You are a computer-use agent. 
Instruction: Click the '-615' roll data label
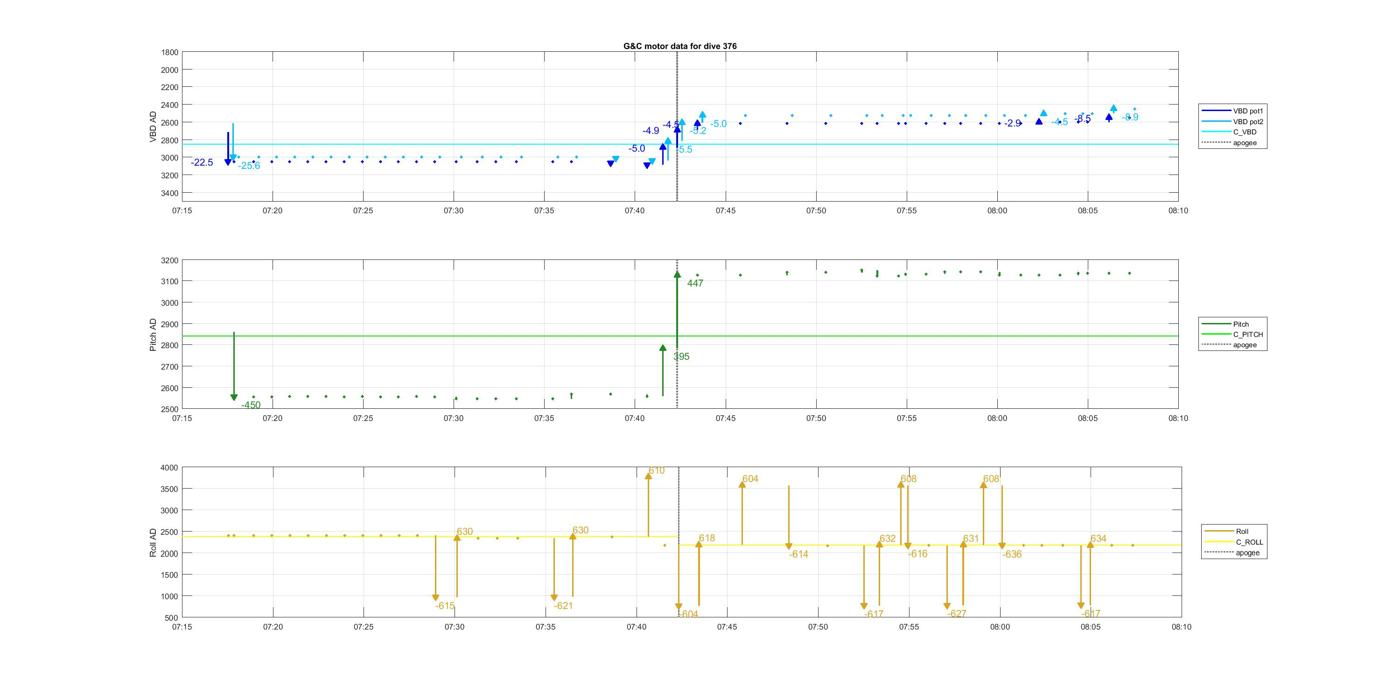[445, 605]
